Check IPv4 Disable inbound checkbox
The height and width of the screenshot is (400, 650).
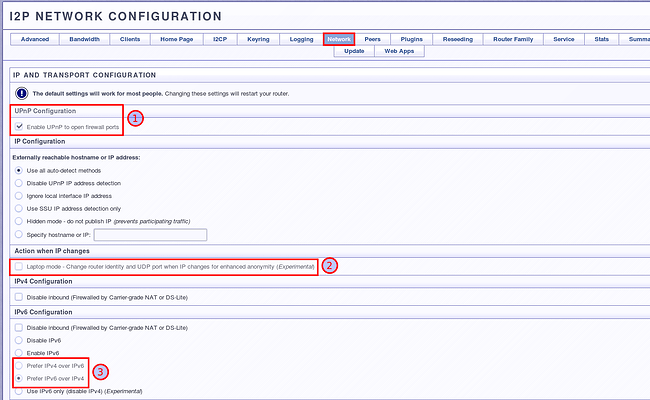[x=19, y=297]
